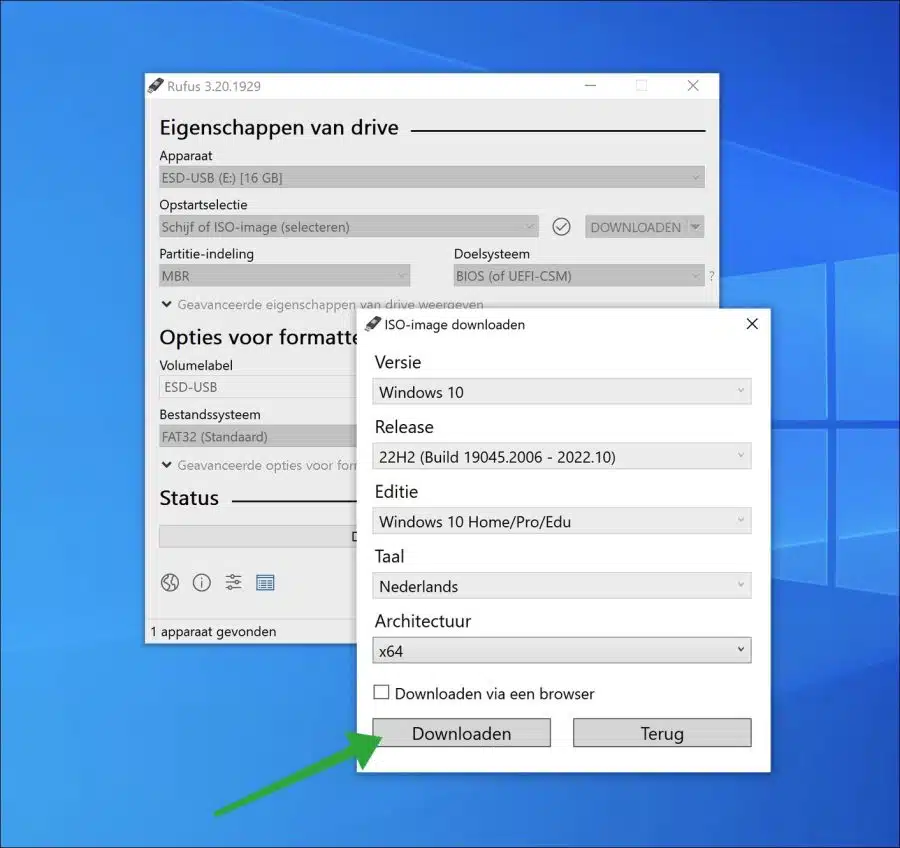Click the Status progress bar
This screenshot has height=848, width=900.
pos(258,536)
